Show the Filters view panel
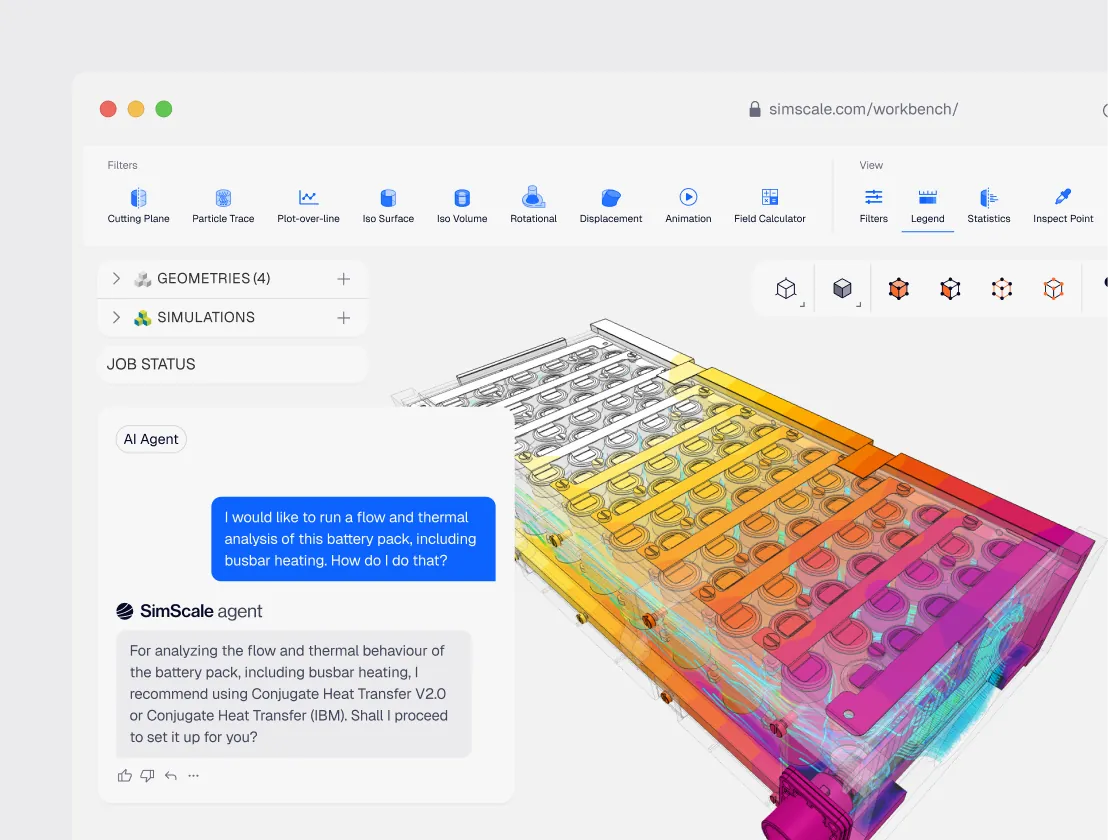The height and width of the screenshot is (840, 1108). click(873, 206)
